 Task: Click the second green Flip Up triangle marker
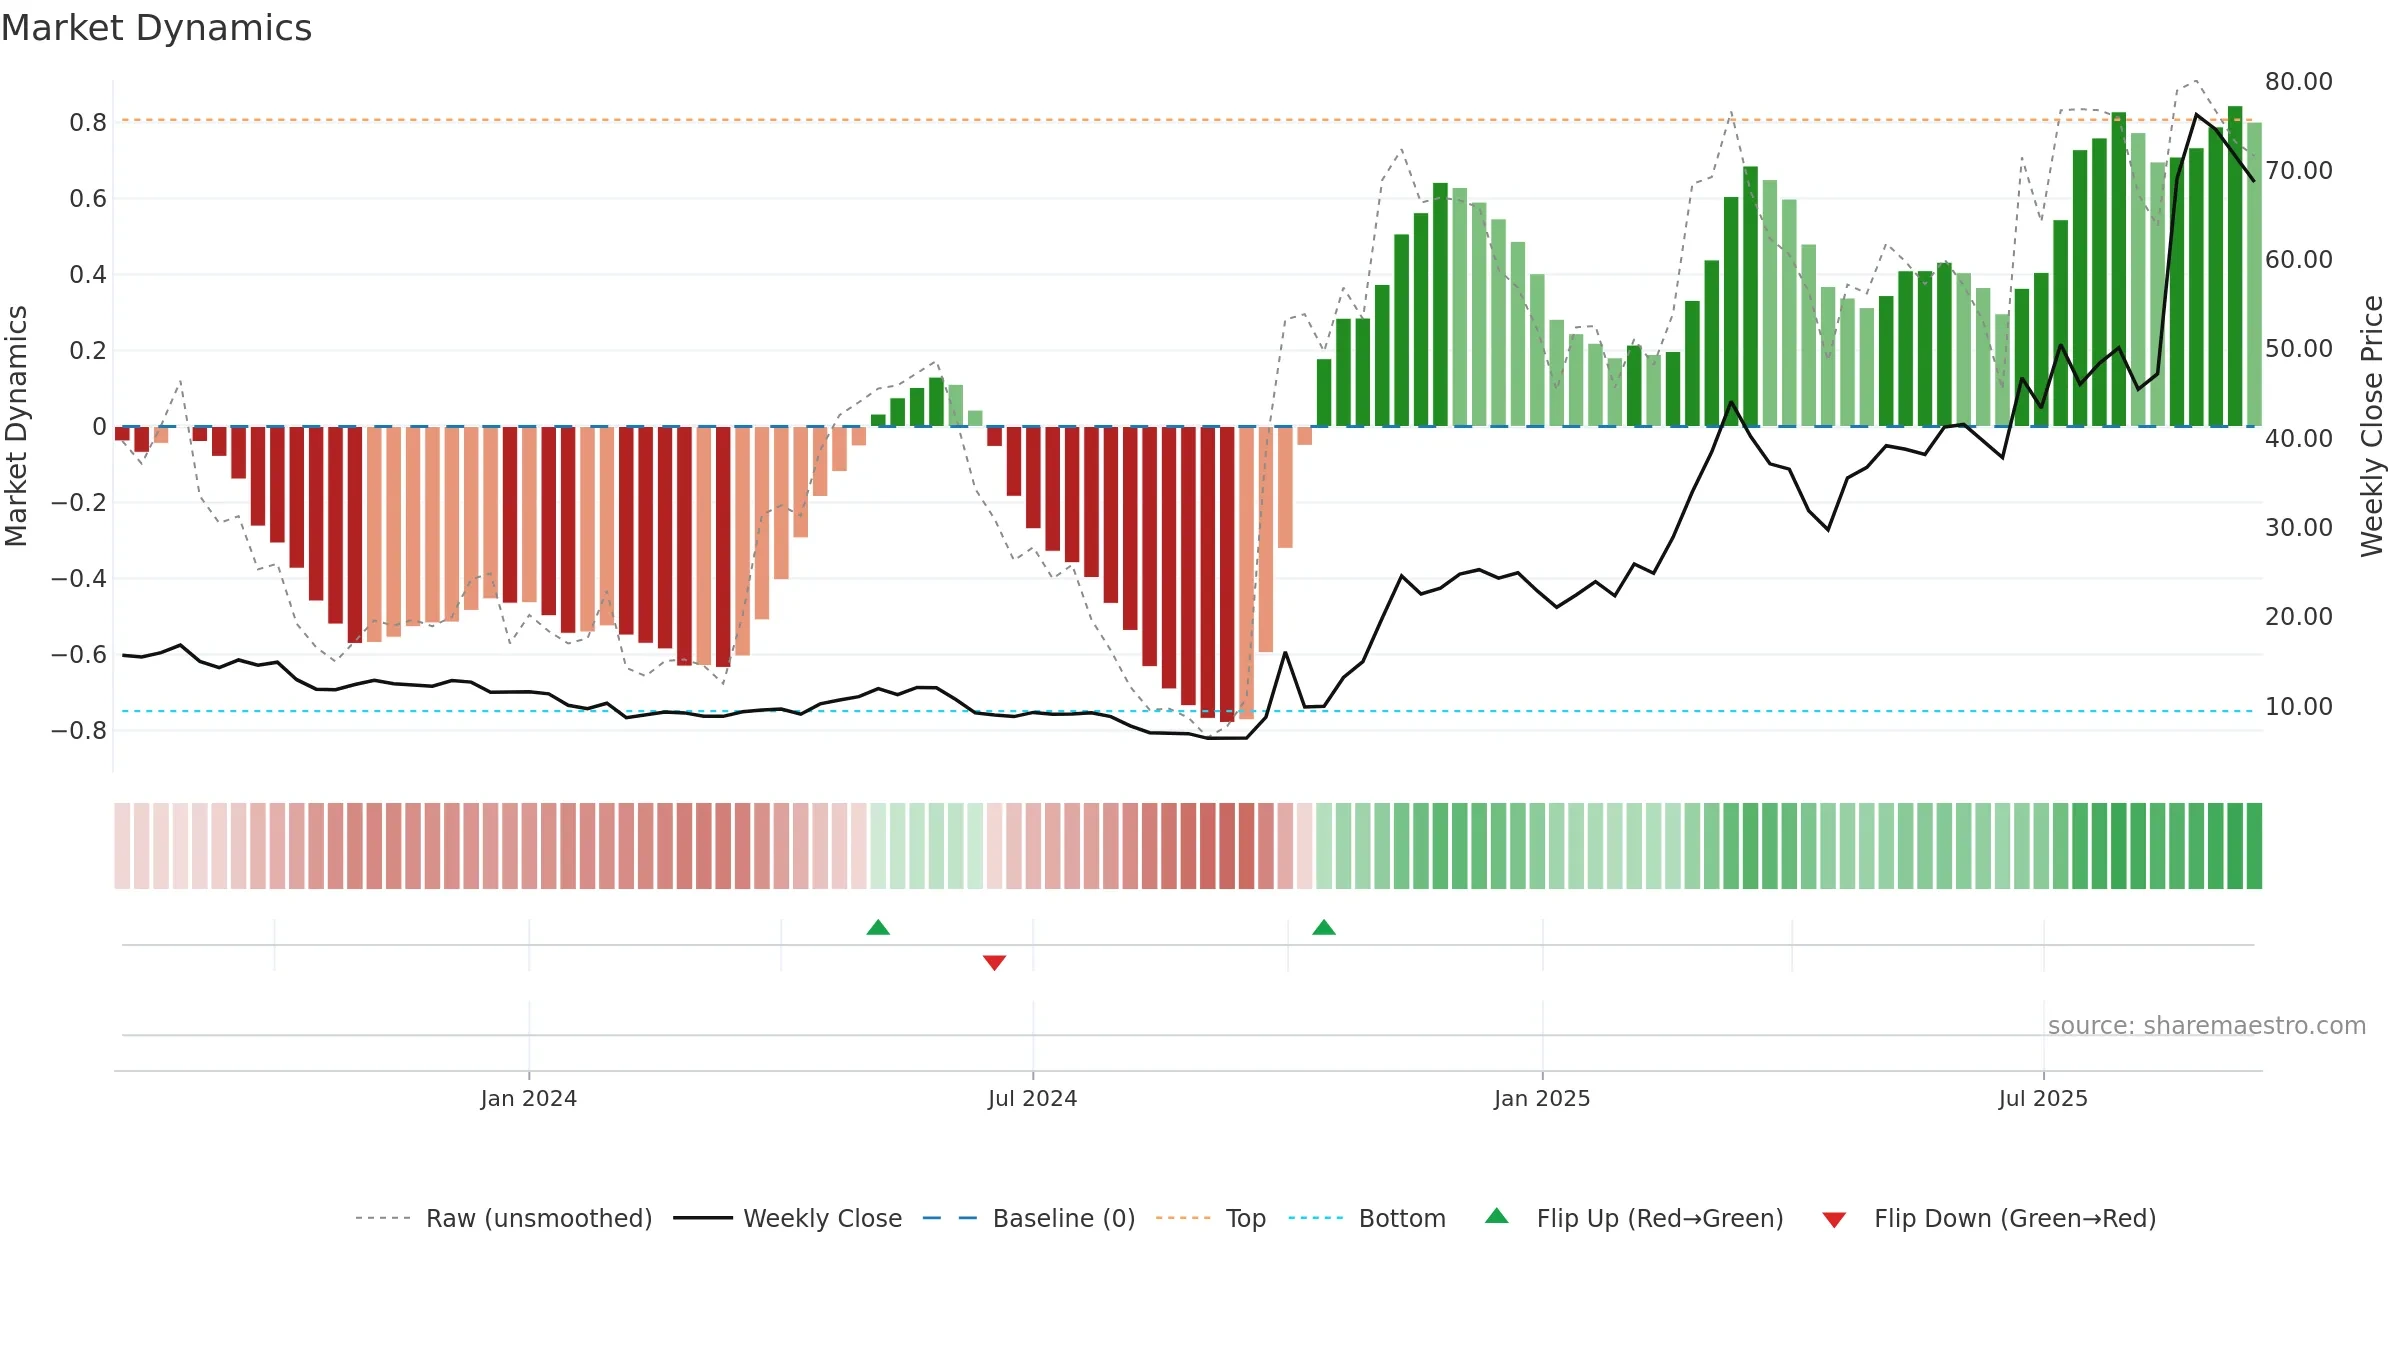click(1324, 928)
